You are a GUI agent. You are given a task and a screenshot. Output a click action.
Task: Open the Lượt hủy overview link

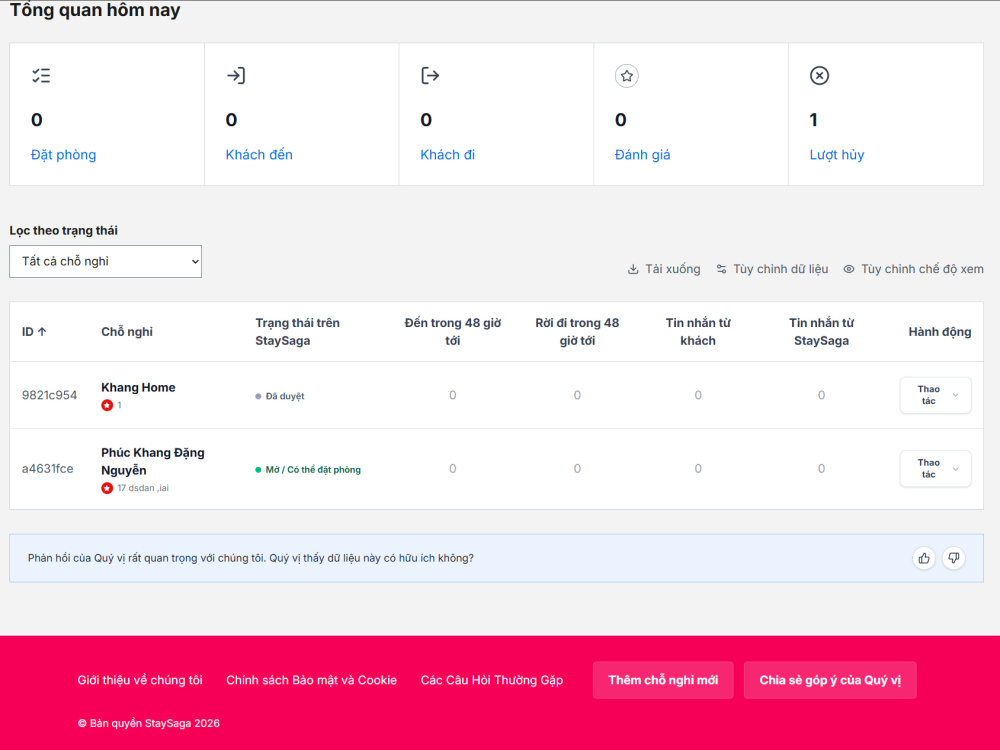837,155
